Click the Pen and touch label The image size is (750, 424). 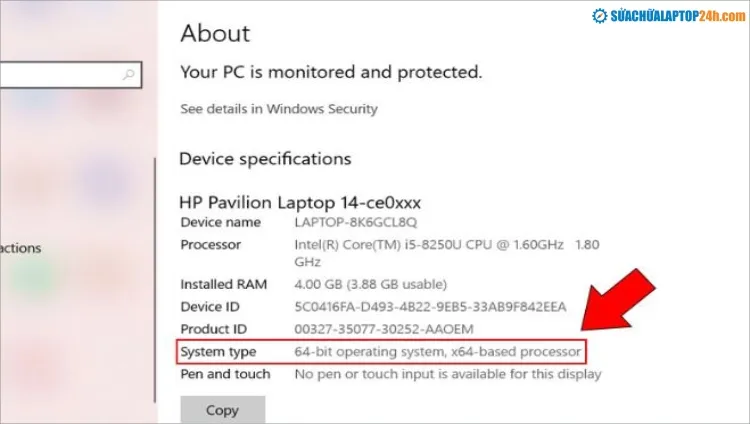(x=225, y=374)
